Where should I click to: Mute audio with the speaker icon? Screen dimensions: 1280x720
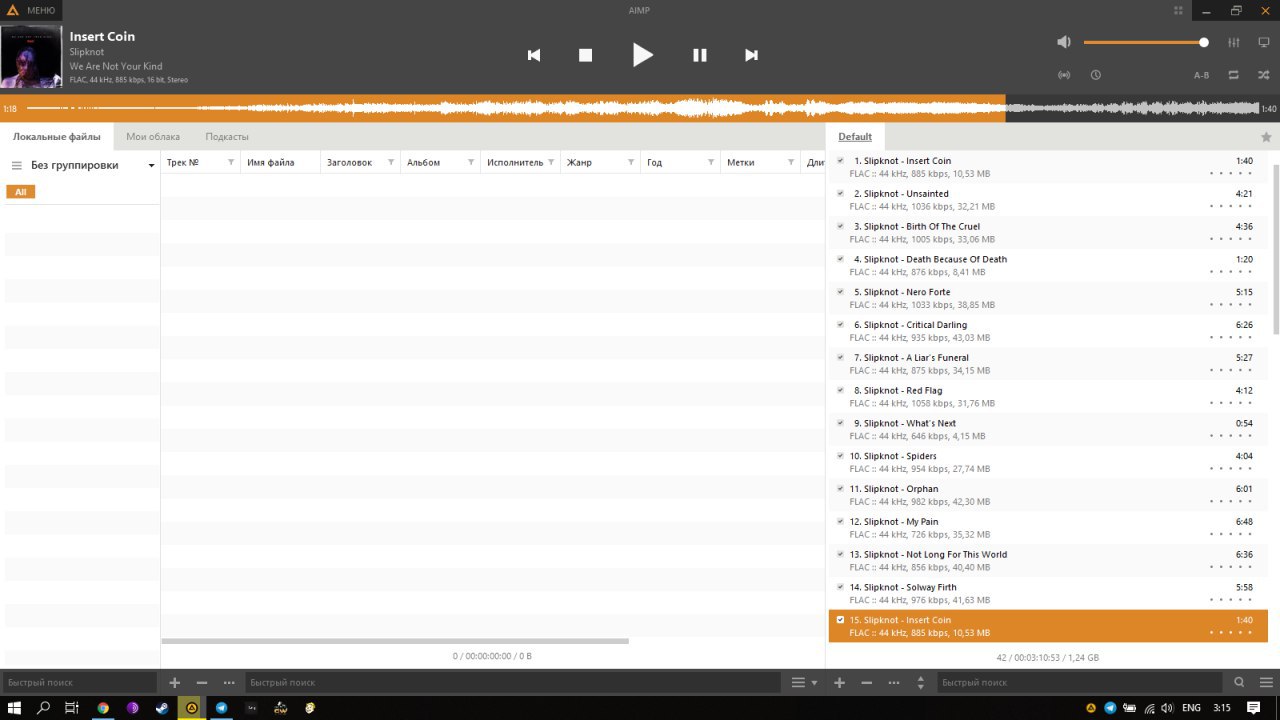pos(1064,42)
